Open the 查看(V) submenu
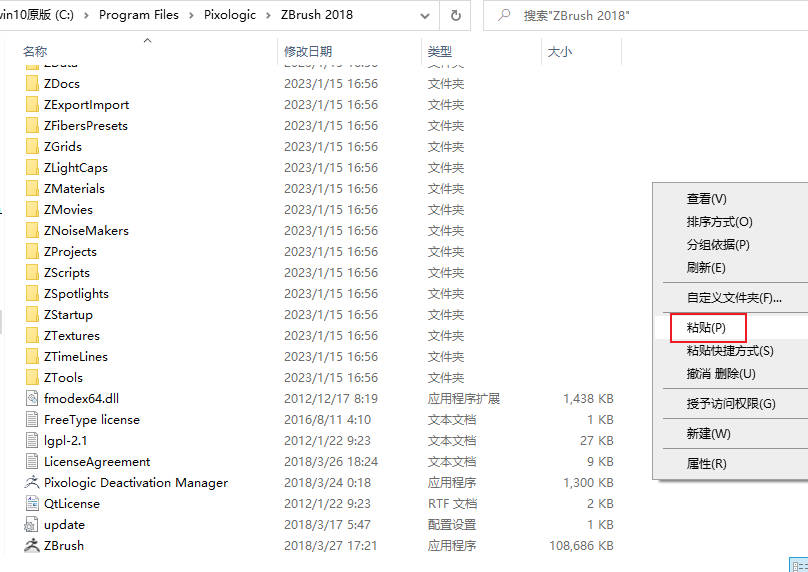The image size is (808, 572). point(731,198)
